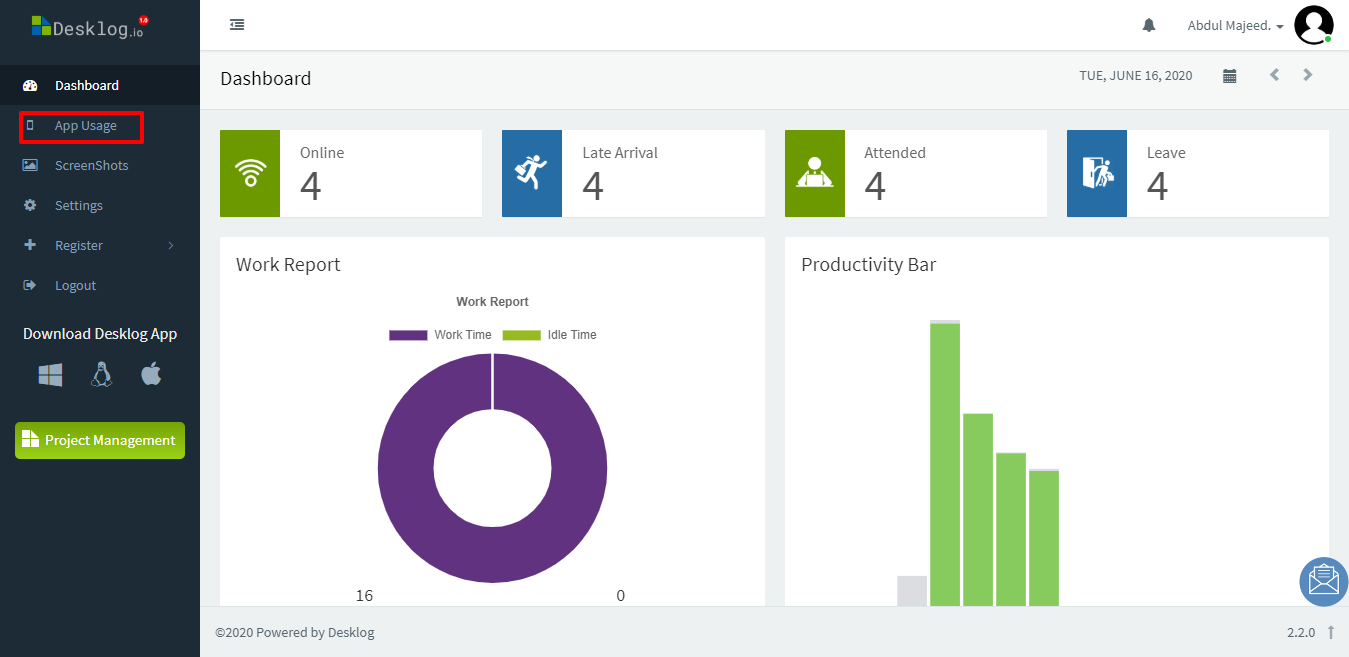1349x657 pixels.
Task: Click the notification bell
Action: [x=1148, y=25]
